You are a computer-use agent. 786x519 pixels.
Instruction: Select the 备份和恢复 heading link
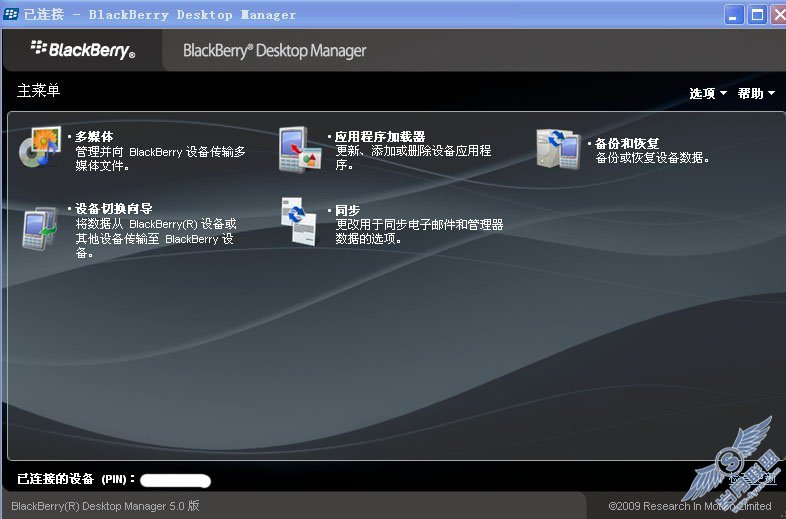click(627, 143)
